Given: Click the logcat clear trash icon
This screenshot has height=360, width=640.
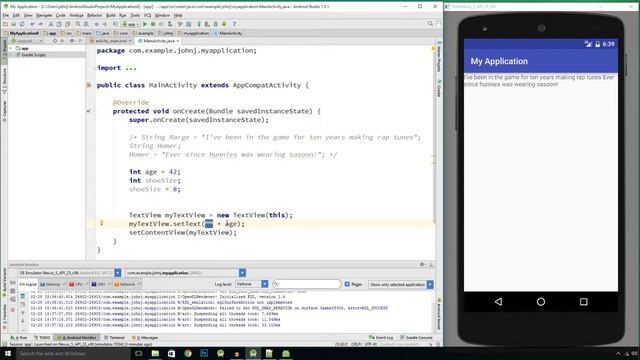Looking at the screenshot, I should click(22, 296).
